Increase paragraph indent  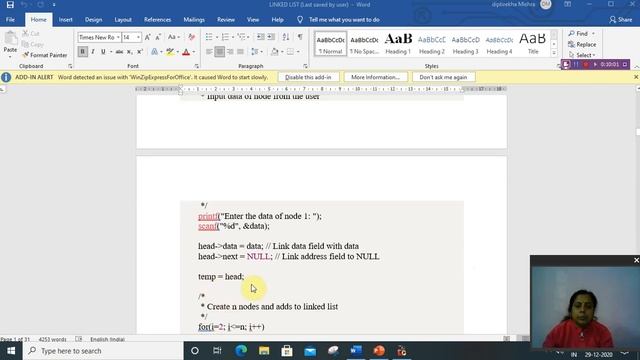point(271,37)
